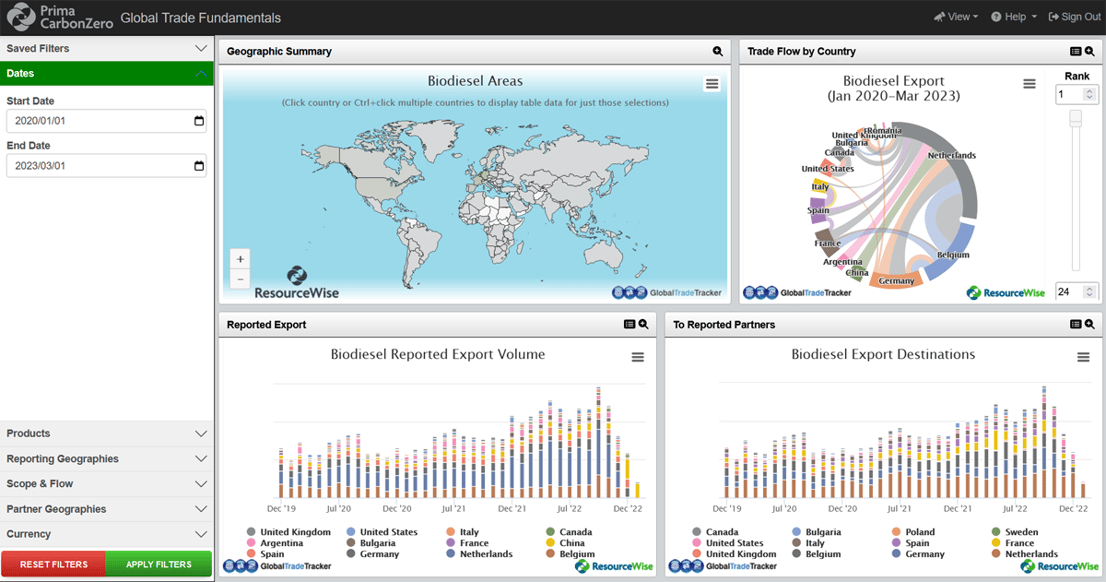Image resolution: width=1106 pixels, height=582 pixels.
Task: Click the magnifier icon on To Reported Partners panel
Action: click(x=1089, y=324)
